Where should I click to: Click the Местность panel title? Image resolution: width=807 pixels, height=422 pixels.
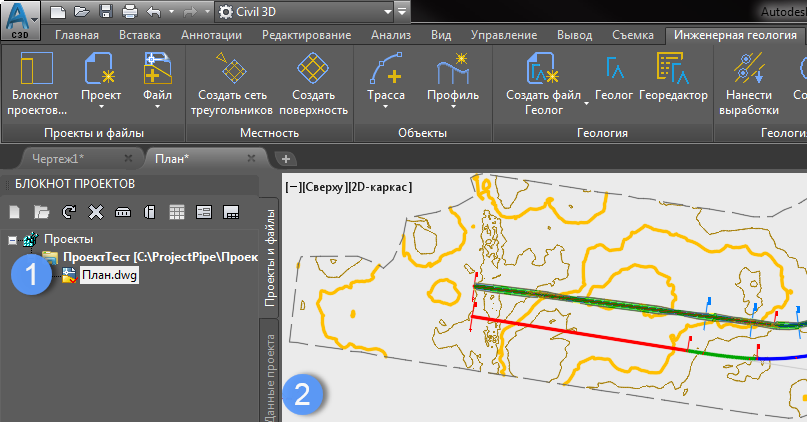[269, 133]
